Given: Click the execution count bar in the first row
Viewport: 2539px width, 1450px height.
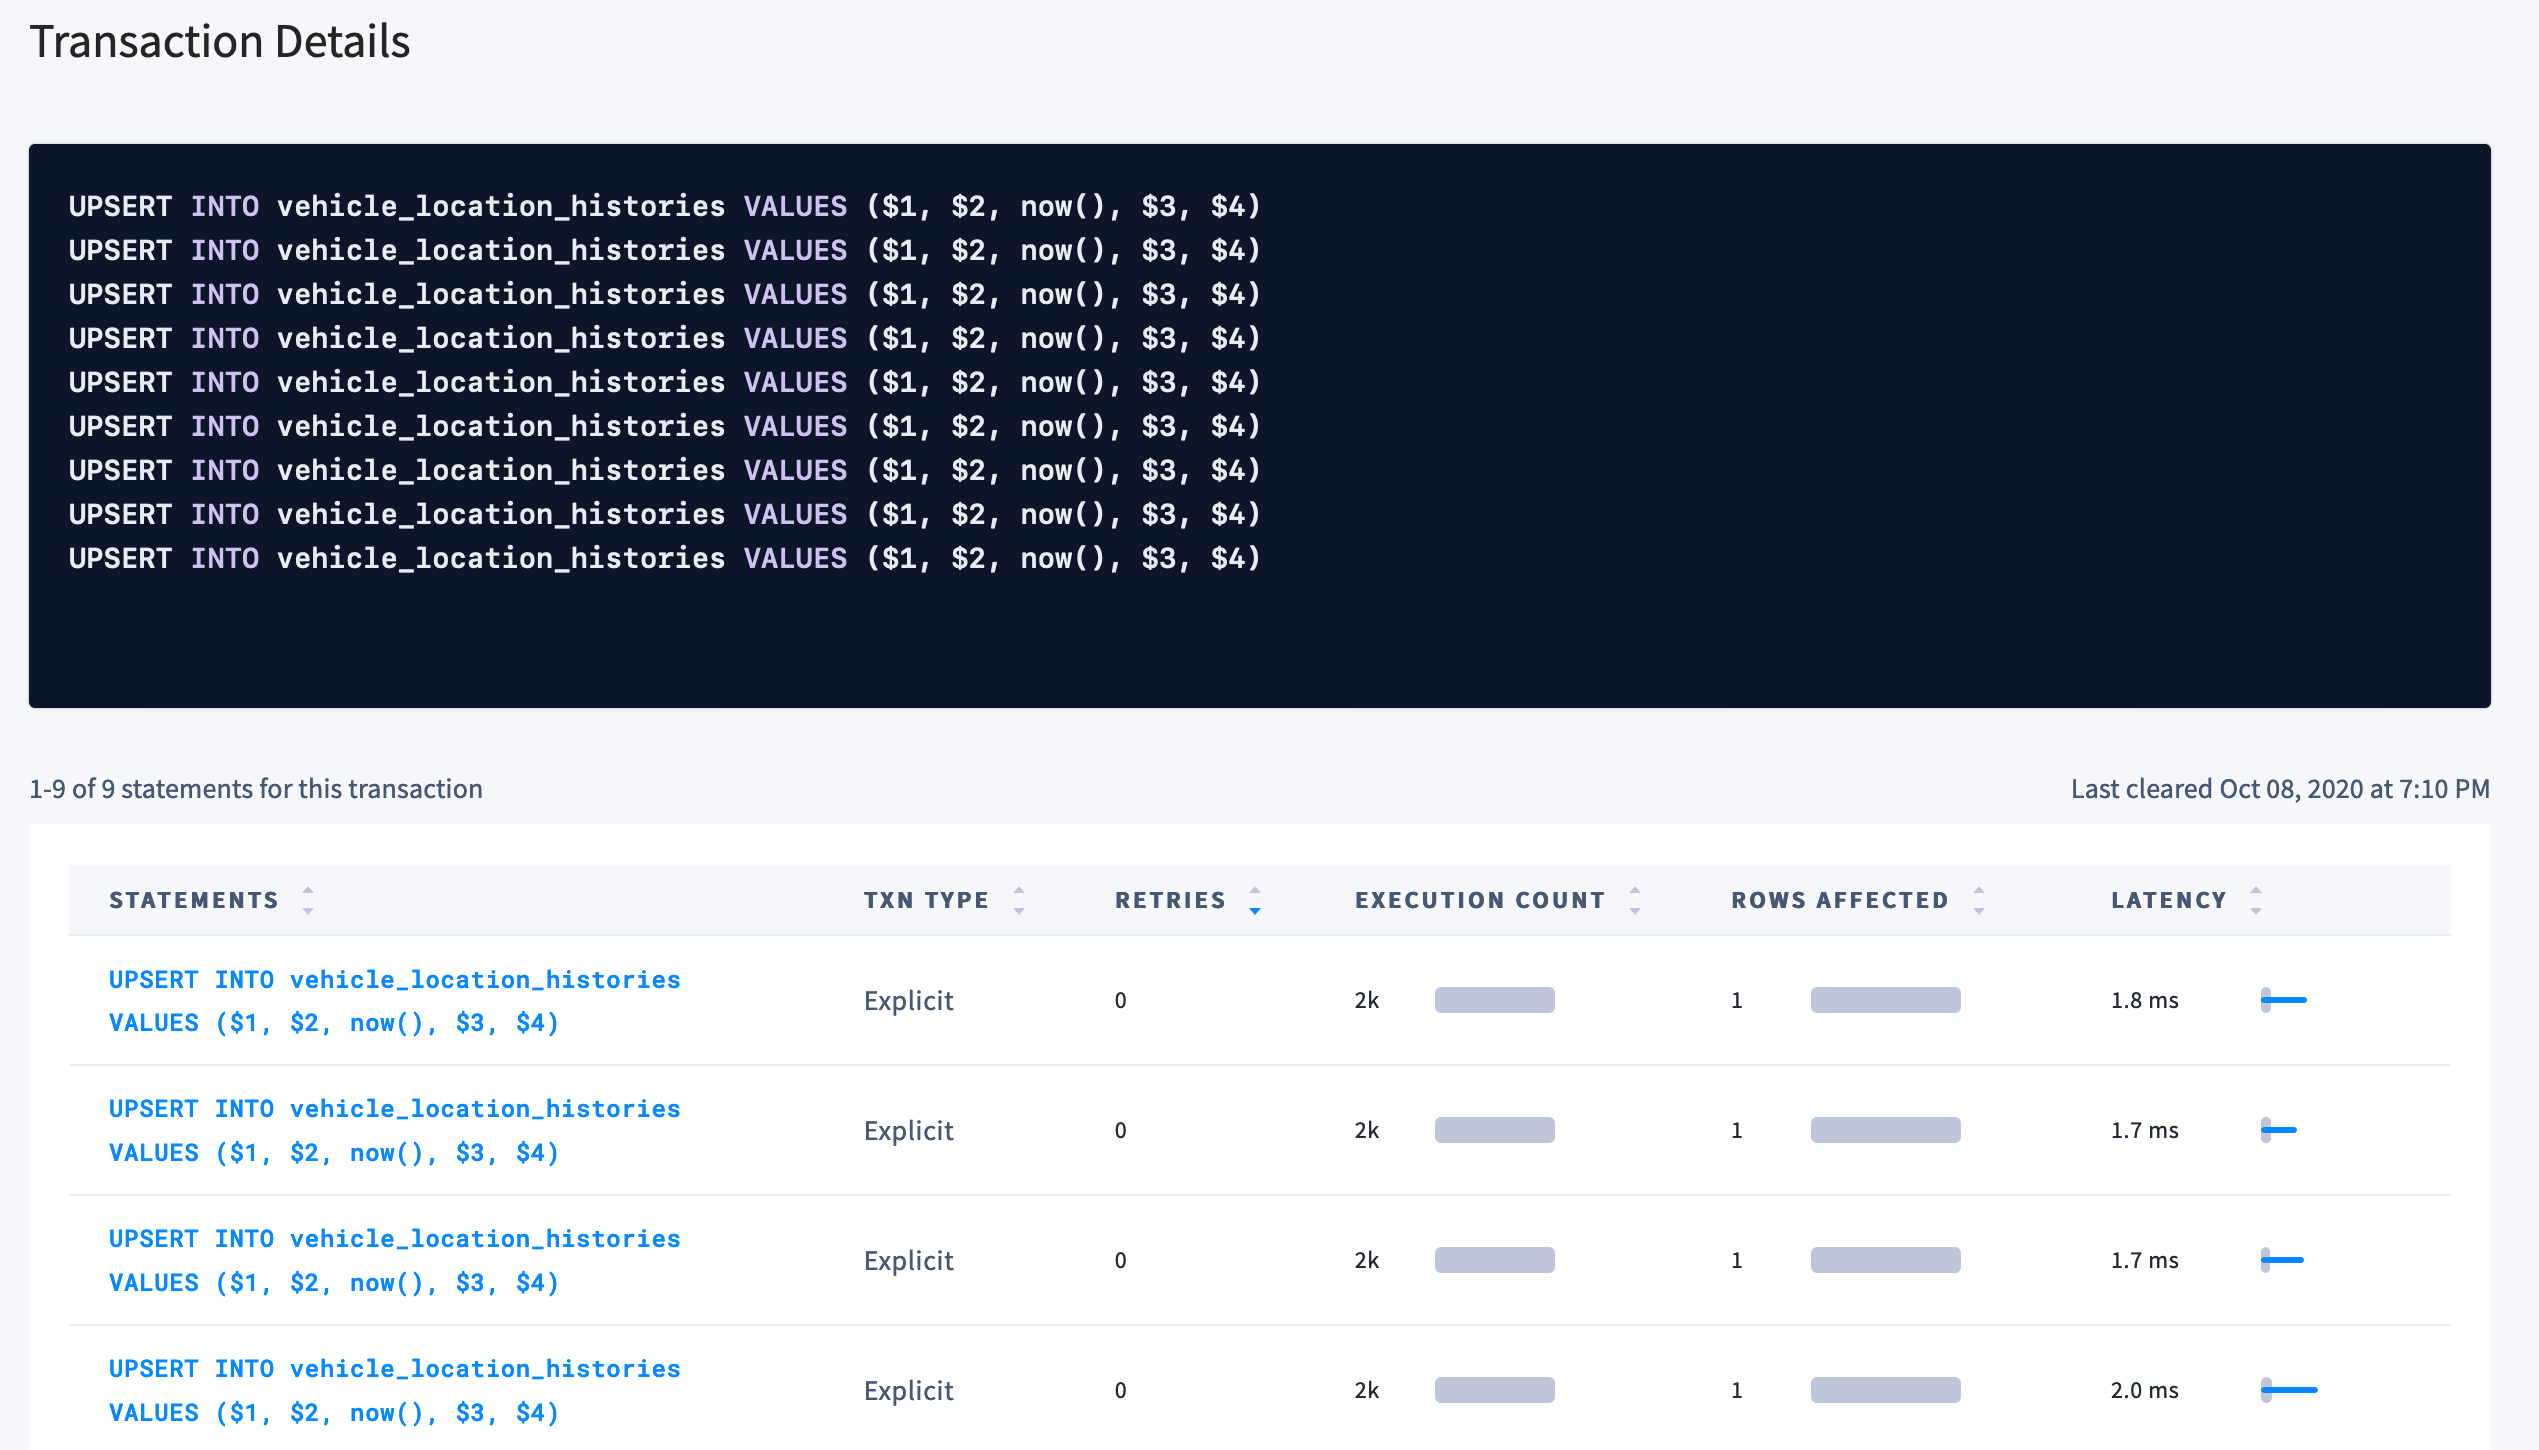Looking at the screenshot, I should click(1495, 999).
